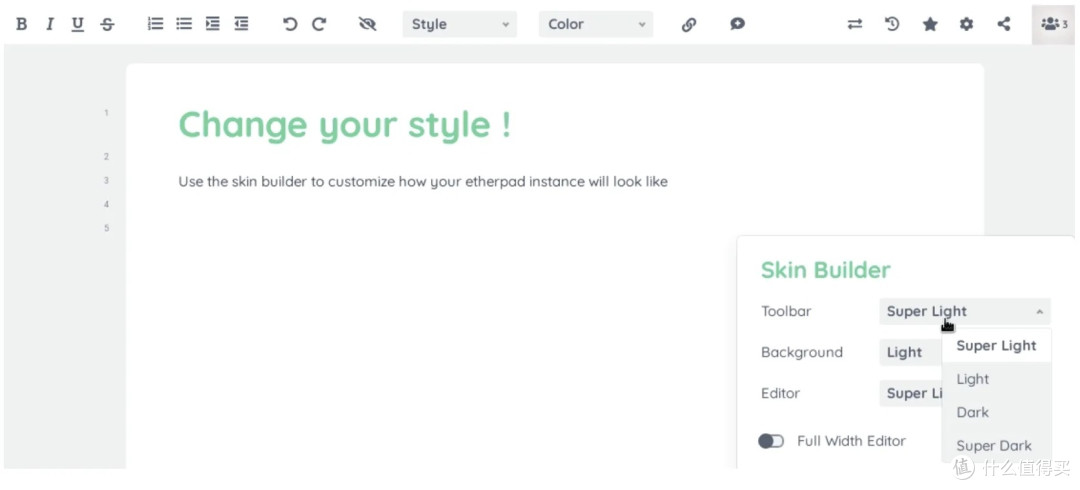Open the timeslider history icon
Image resolution: width=1080 pixels, height=490 pixels.
(892, 24)
